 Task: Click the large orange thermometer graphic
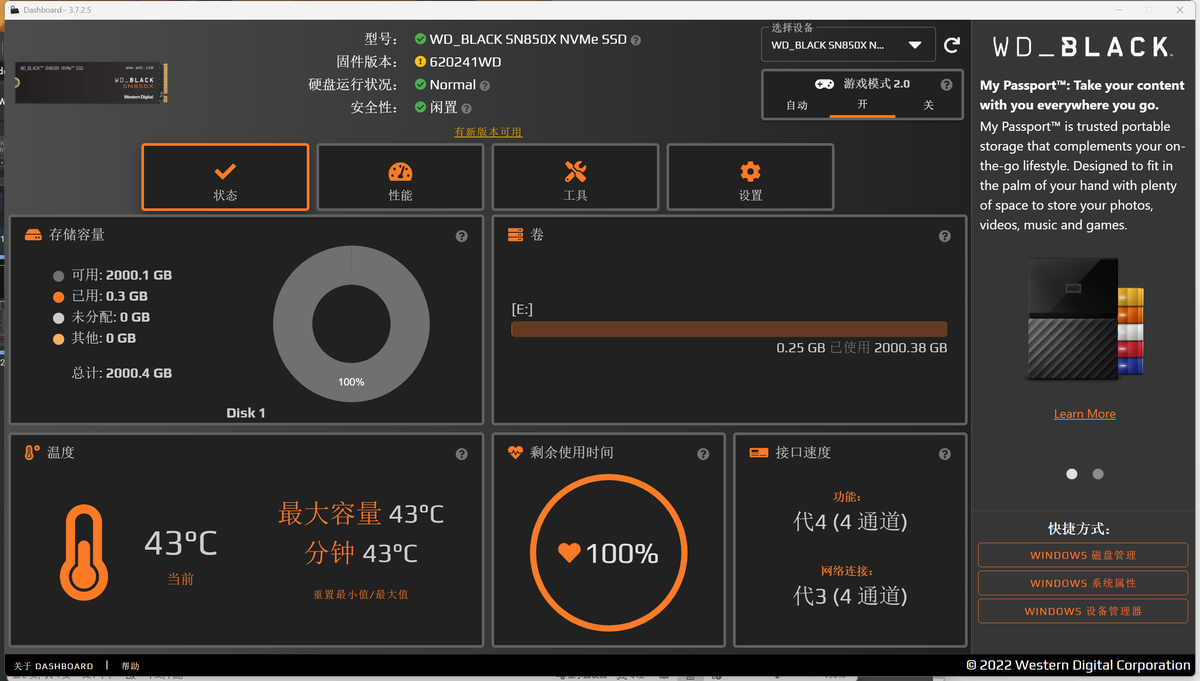coord(83,551)
